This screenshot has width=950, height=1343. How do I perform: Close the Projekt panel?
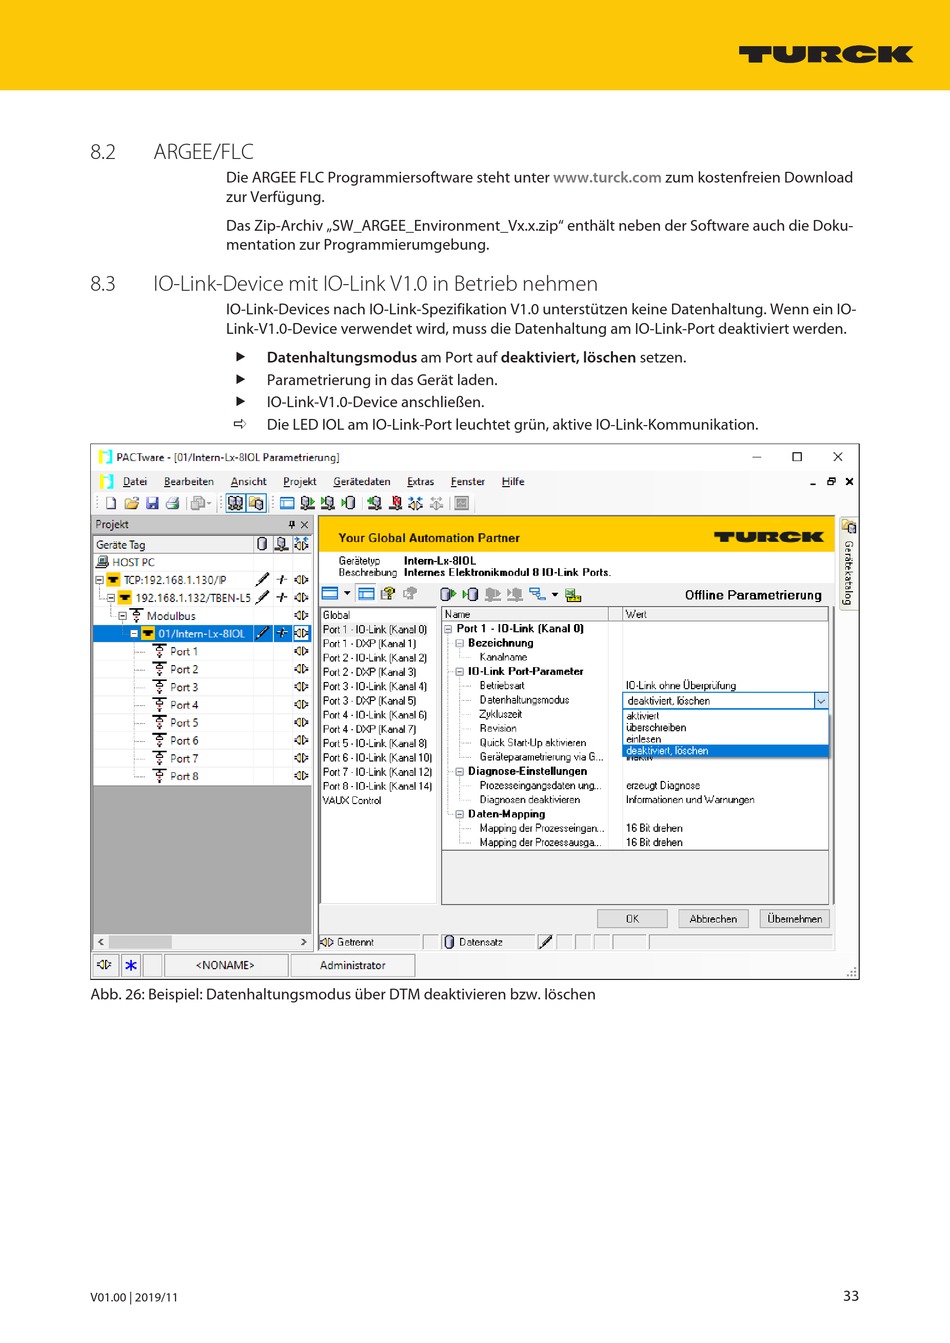(305, 525)
